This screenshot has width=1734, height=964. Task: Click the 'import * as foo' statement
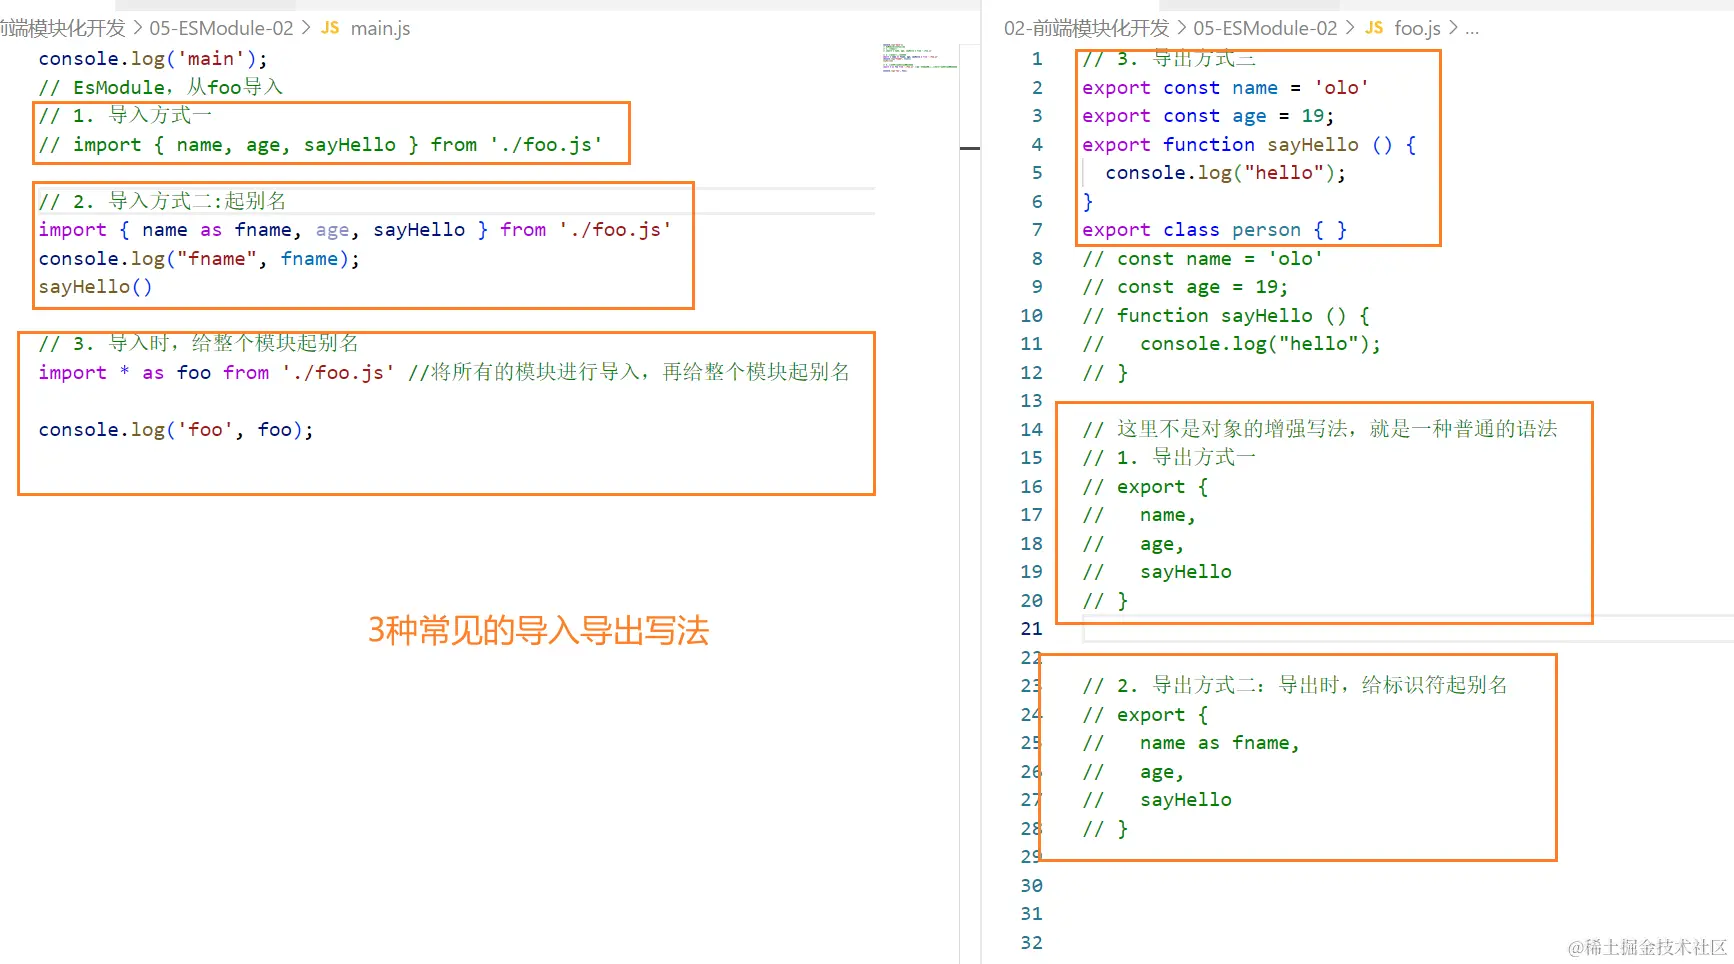pos(216,372)
